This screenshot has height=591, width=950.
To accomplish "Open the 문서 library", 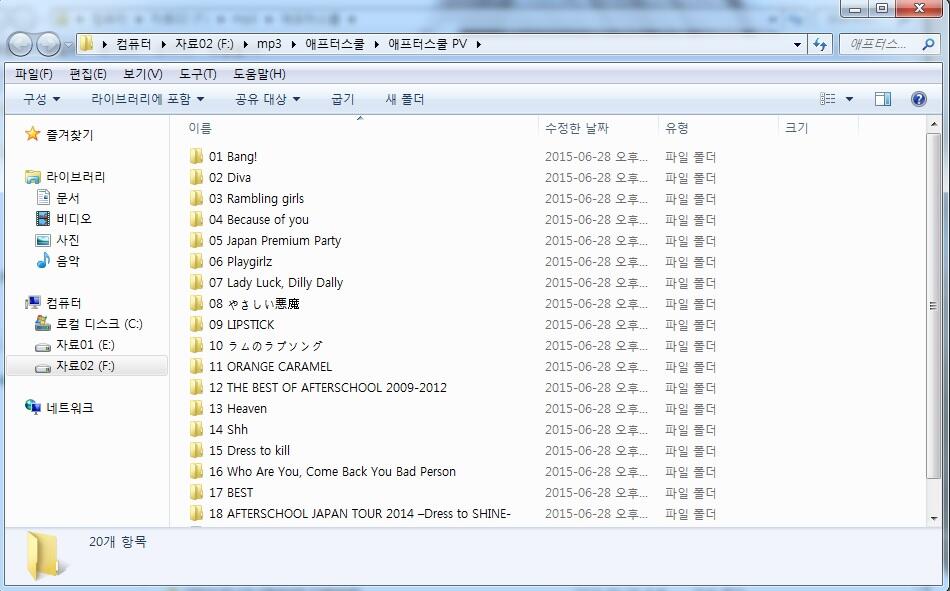I will 68,198.
